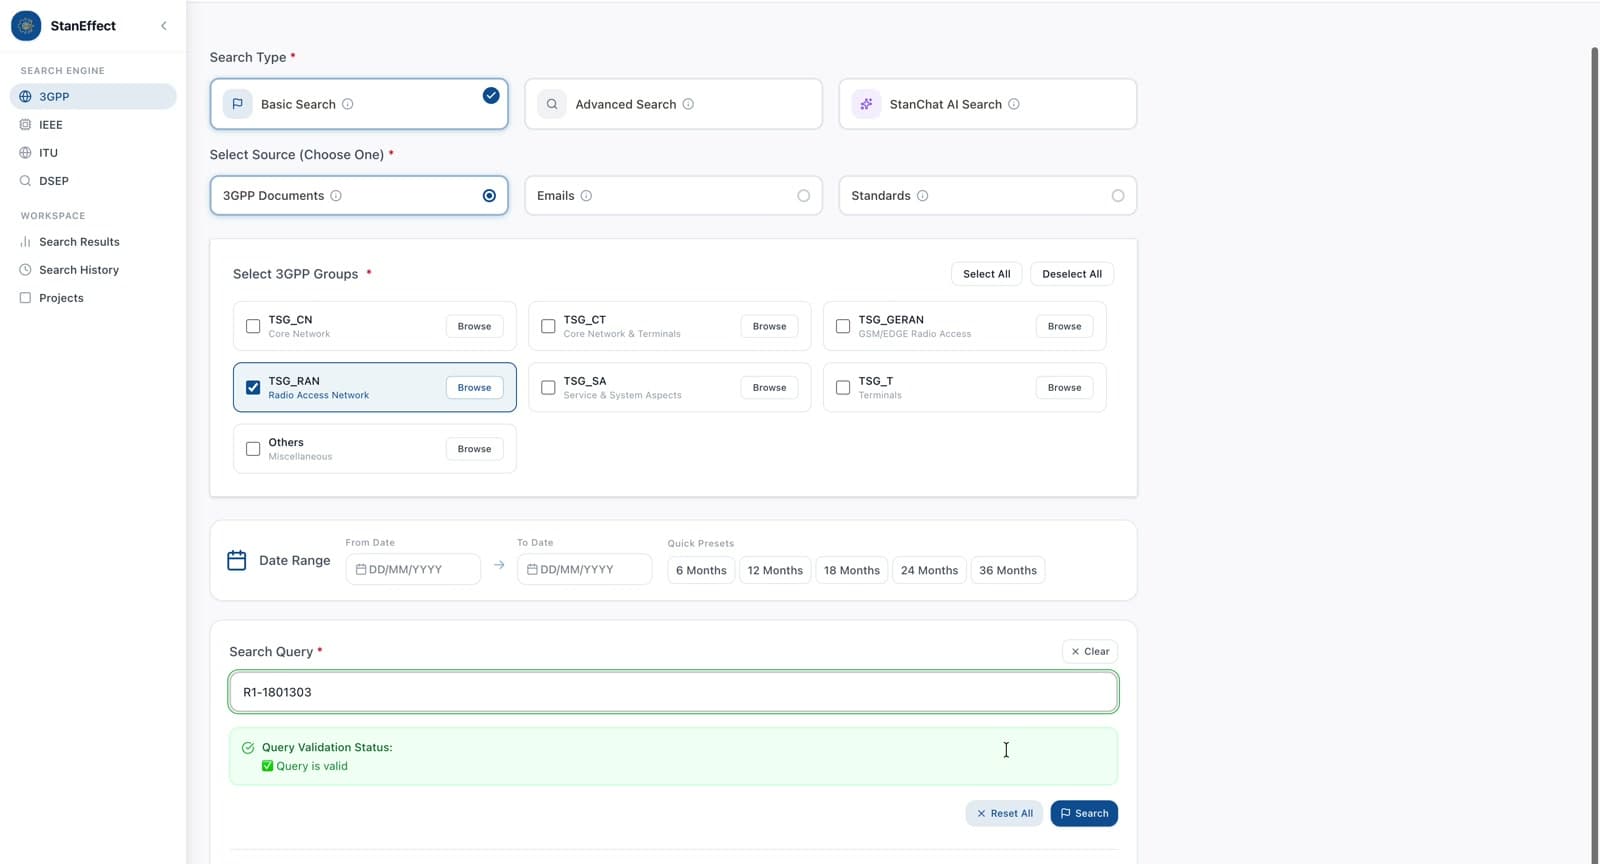Screen dimensions: 1600x864
Task: Click the 'Query is valid' text
Action: click(312, 766)
